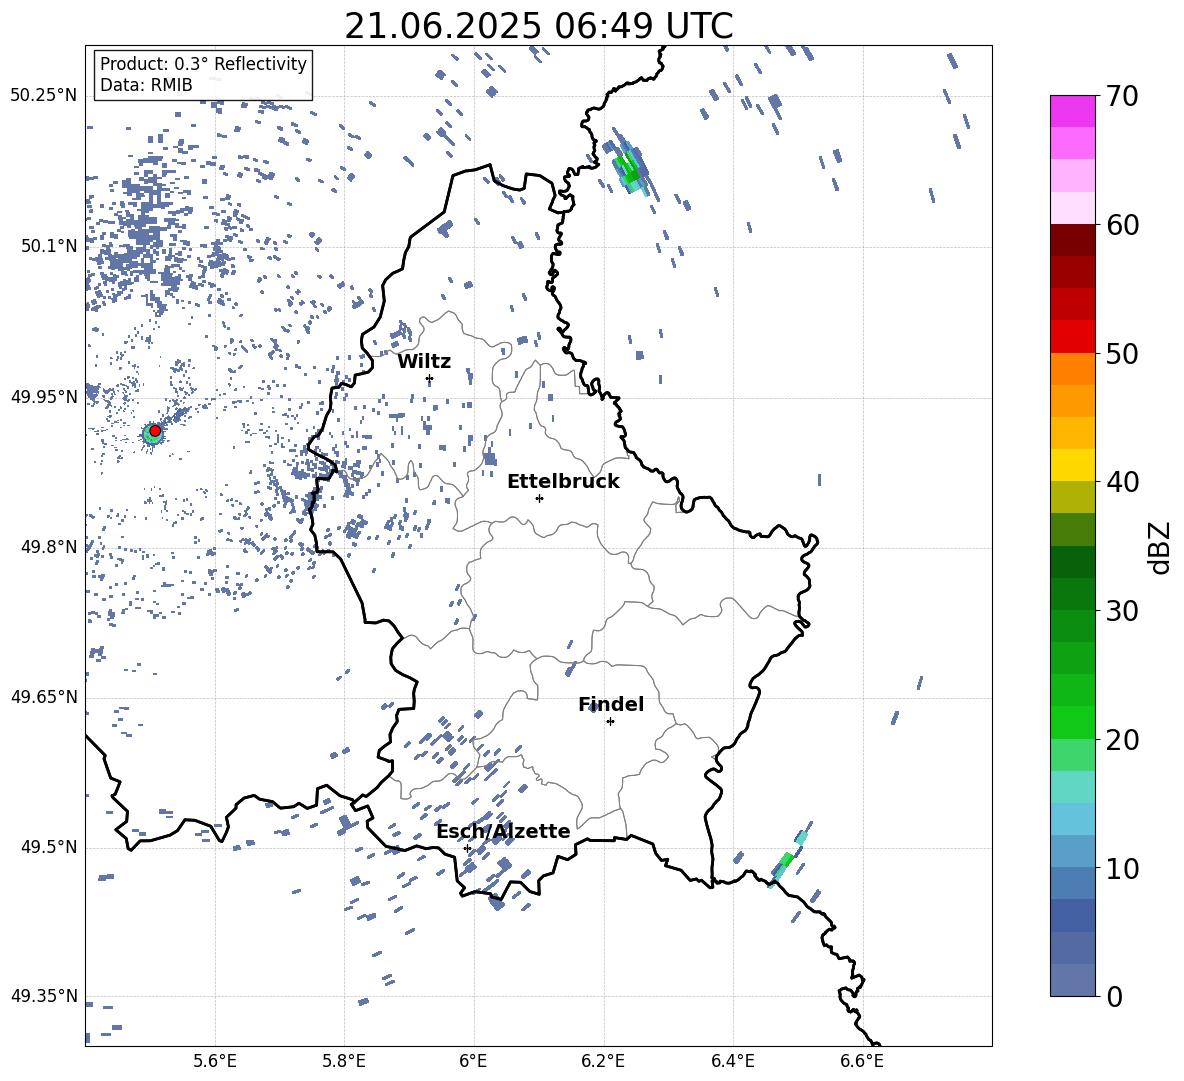Screen dimensions: 1184x1081
Task: Click the 6°E longitude label
Action: [x=473, y=1061]
